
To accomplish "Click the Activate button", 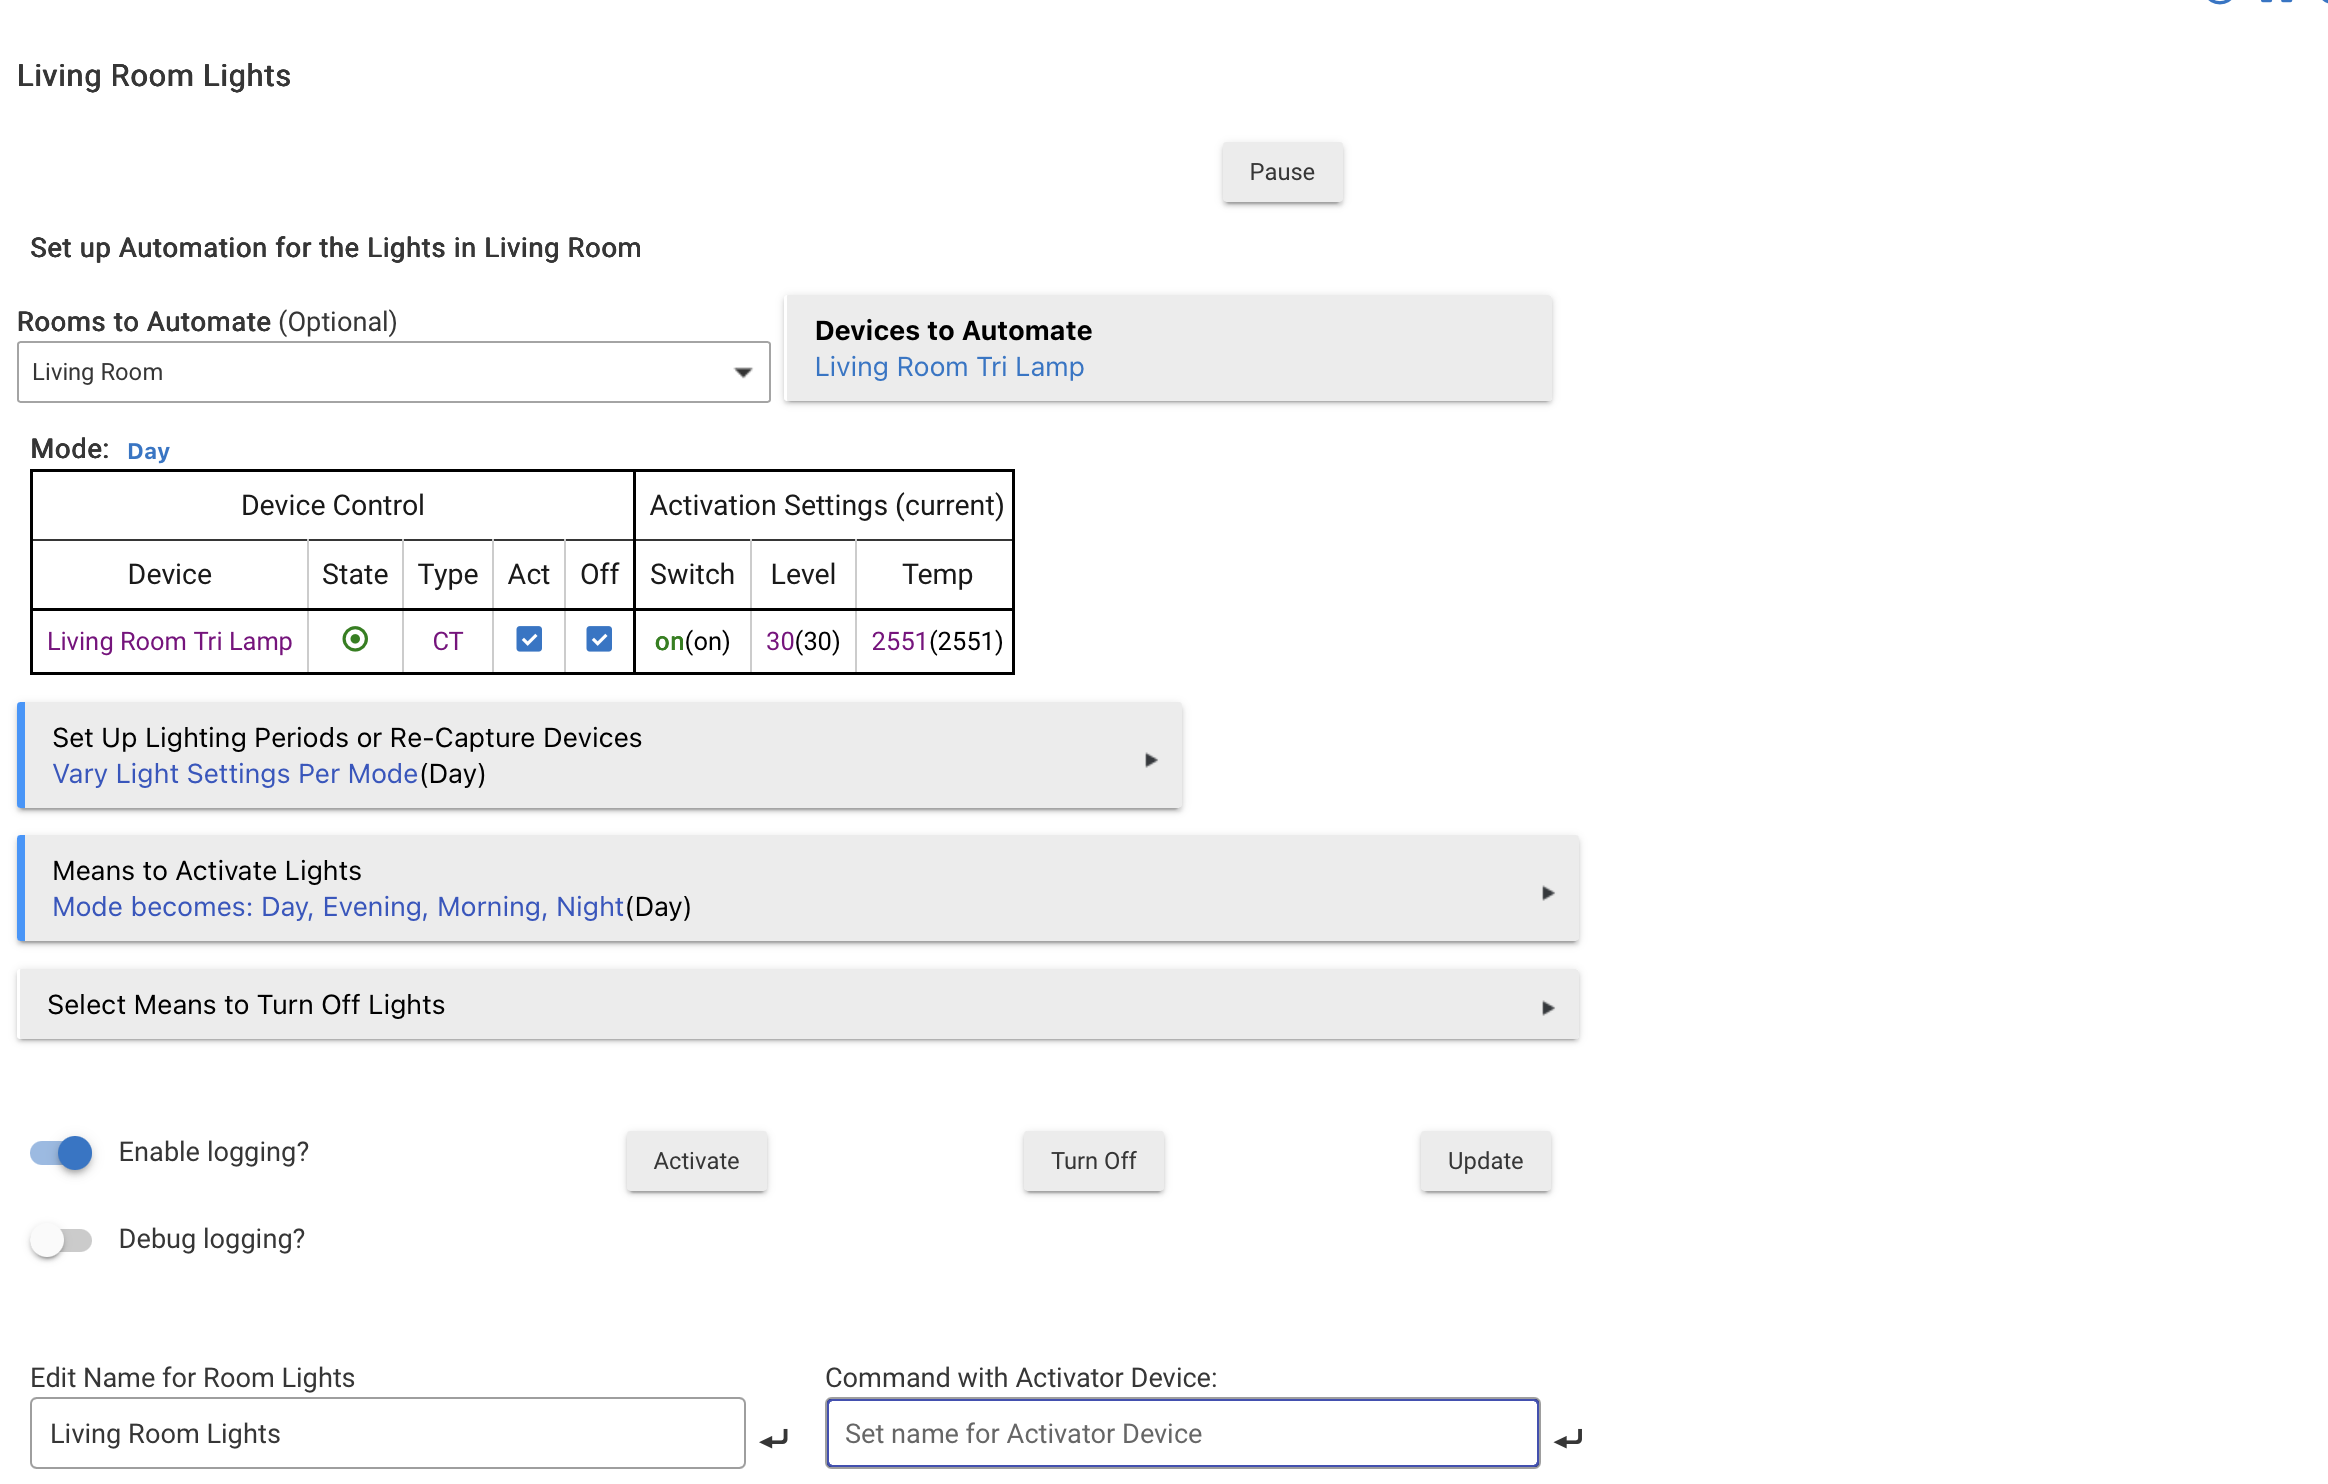I will pyautogui.click(x=696, y=1161).
